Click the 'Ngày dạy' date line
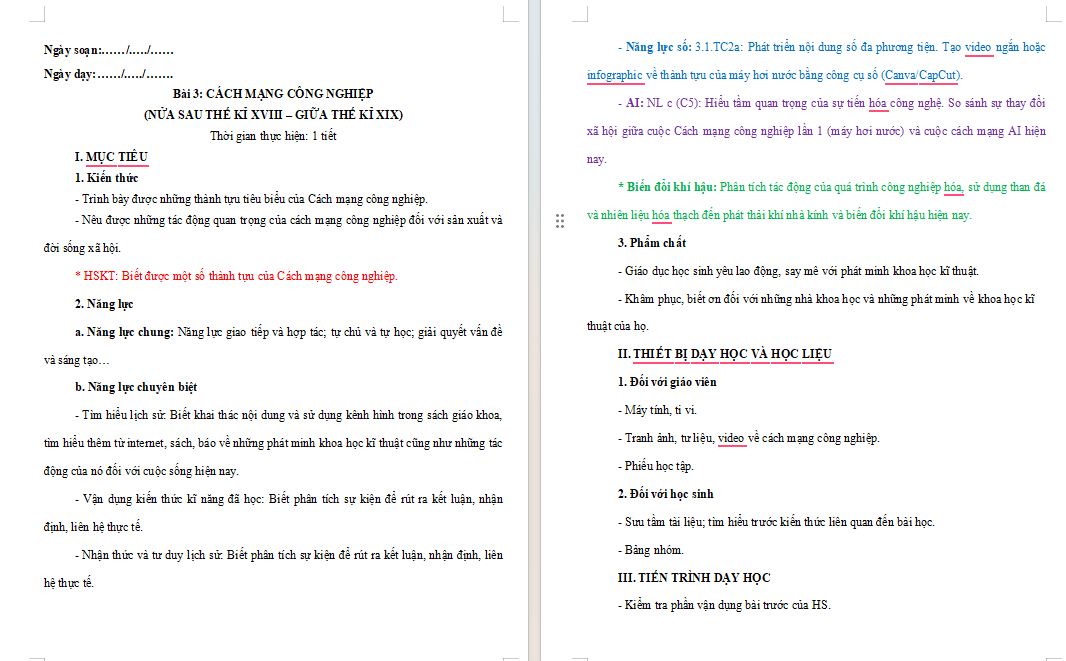 coord(109,74)
